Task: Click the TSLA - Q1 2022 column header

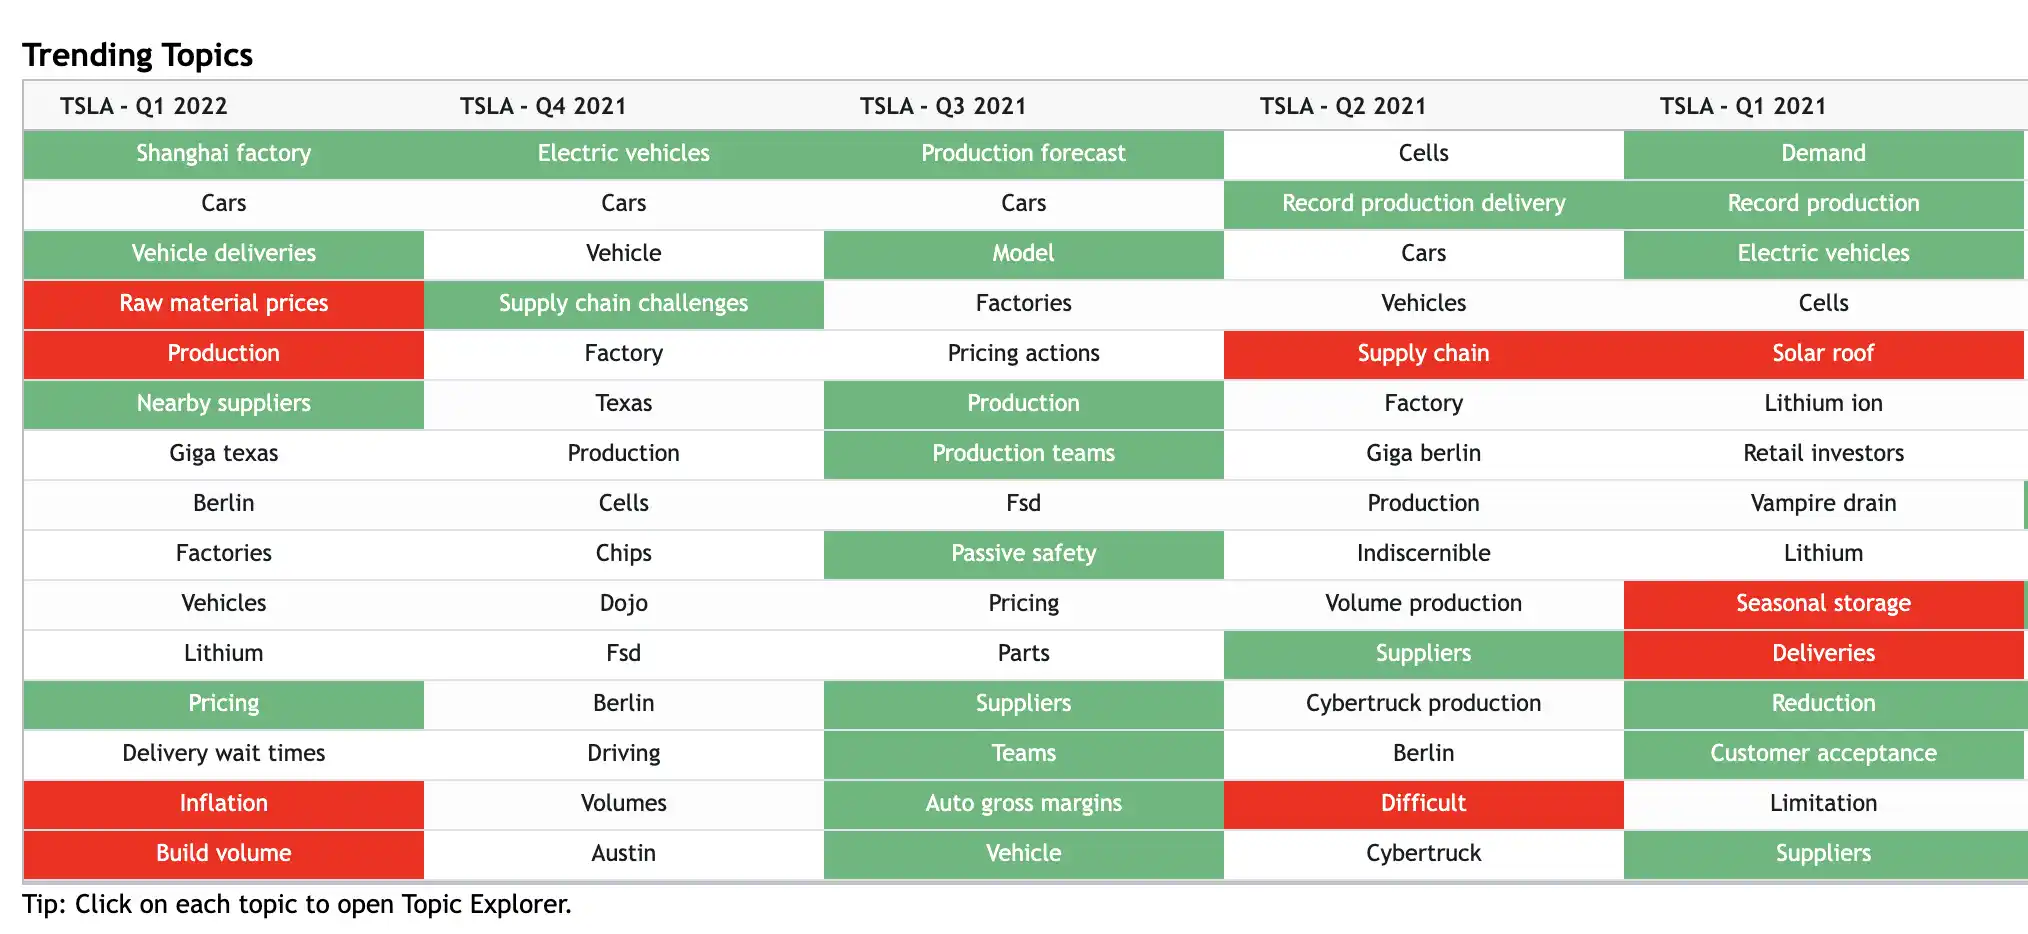Action: point(143,106)
